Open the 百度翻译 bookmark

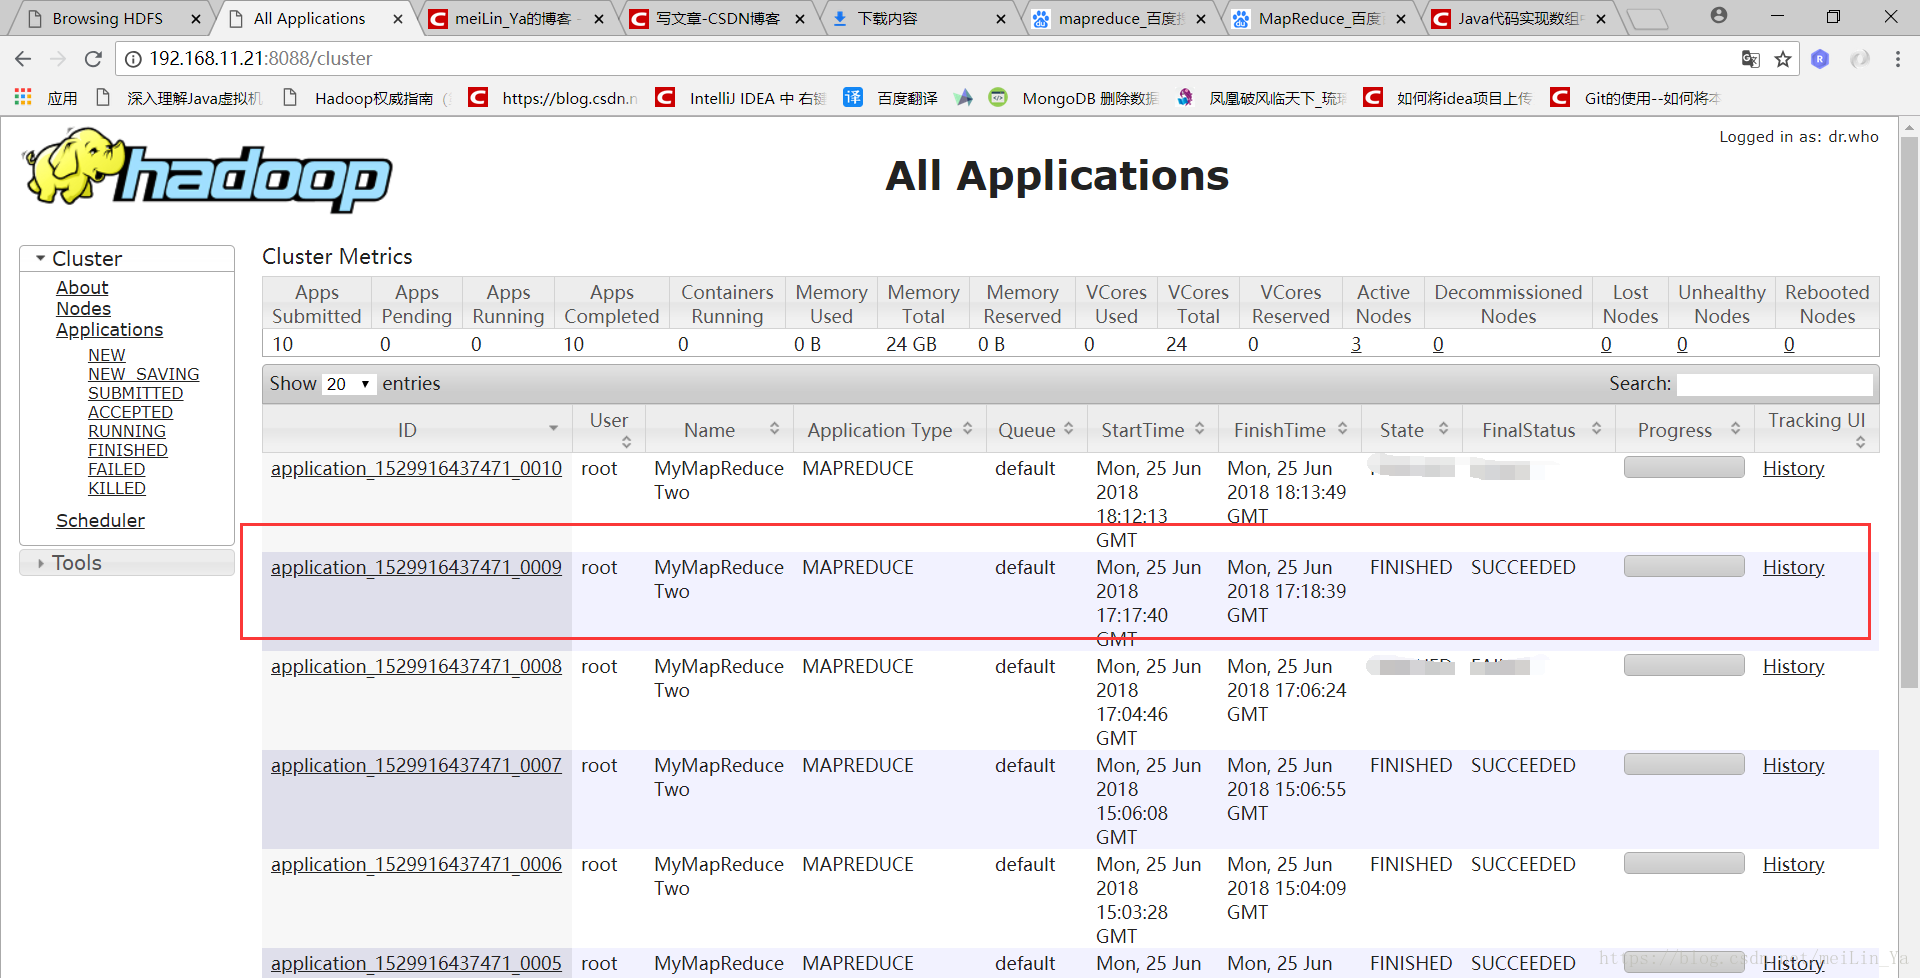[890, 97]
